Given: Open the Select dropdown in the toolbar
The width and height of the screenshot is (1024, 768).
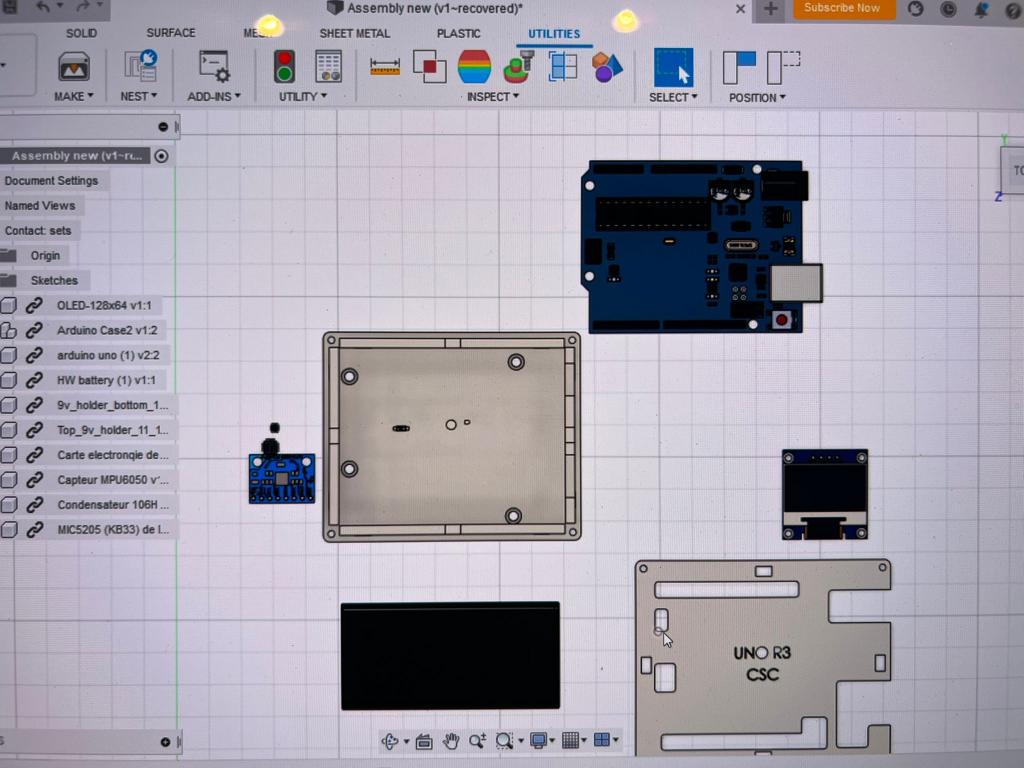Looking at the screenshot, I should [x=672, y=96].
